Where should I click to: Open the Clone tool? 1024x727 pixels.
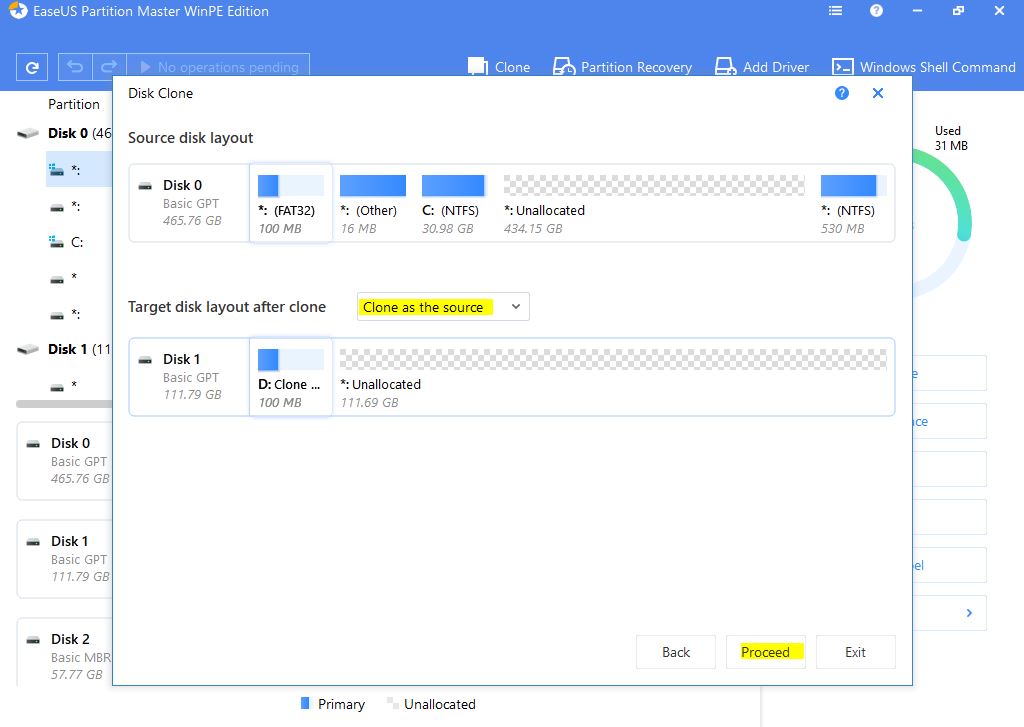[499, 67]
